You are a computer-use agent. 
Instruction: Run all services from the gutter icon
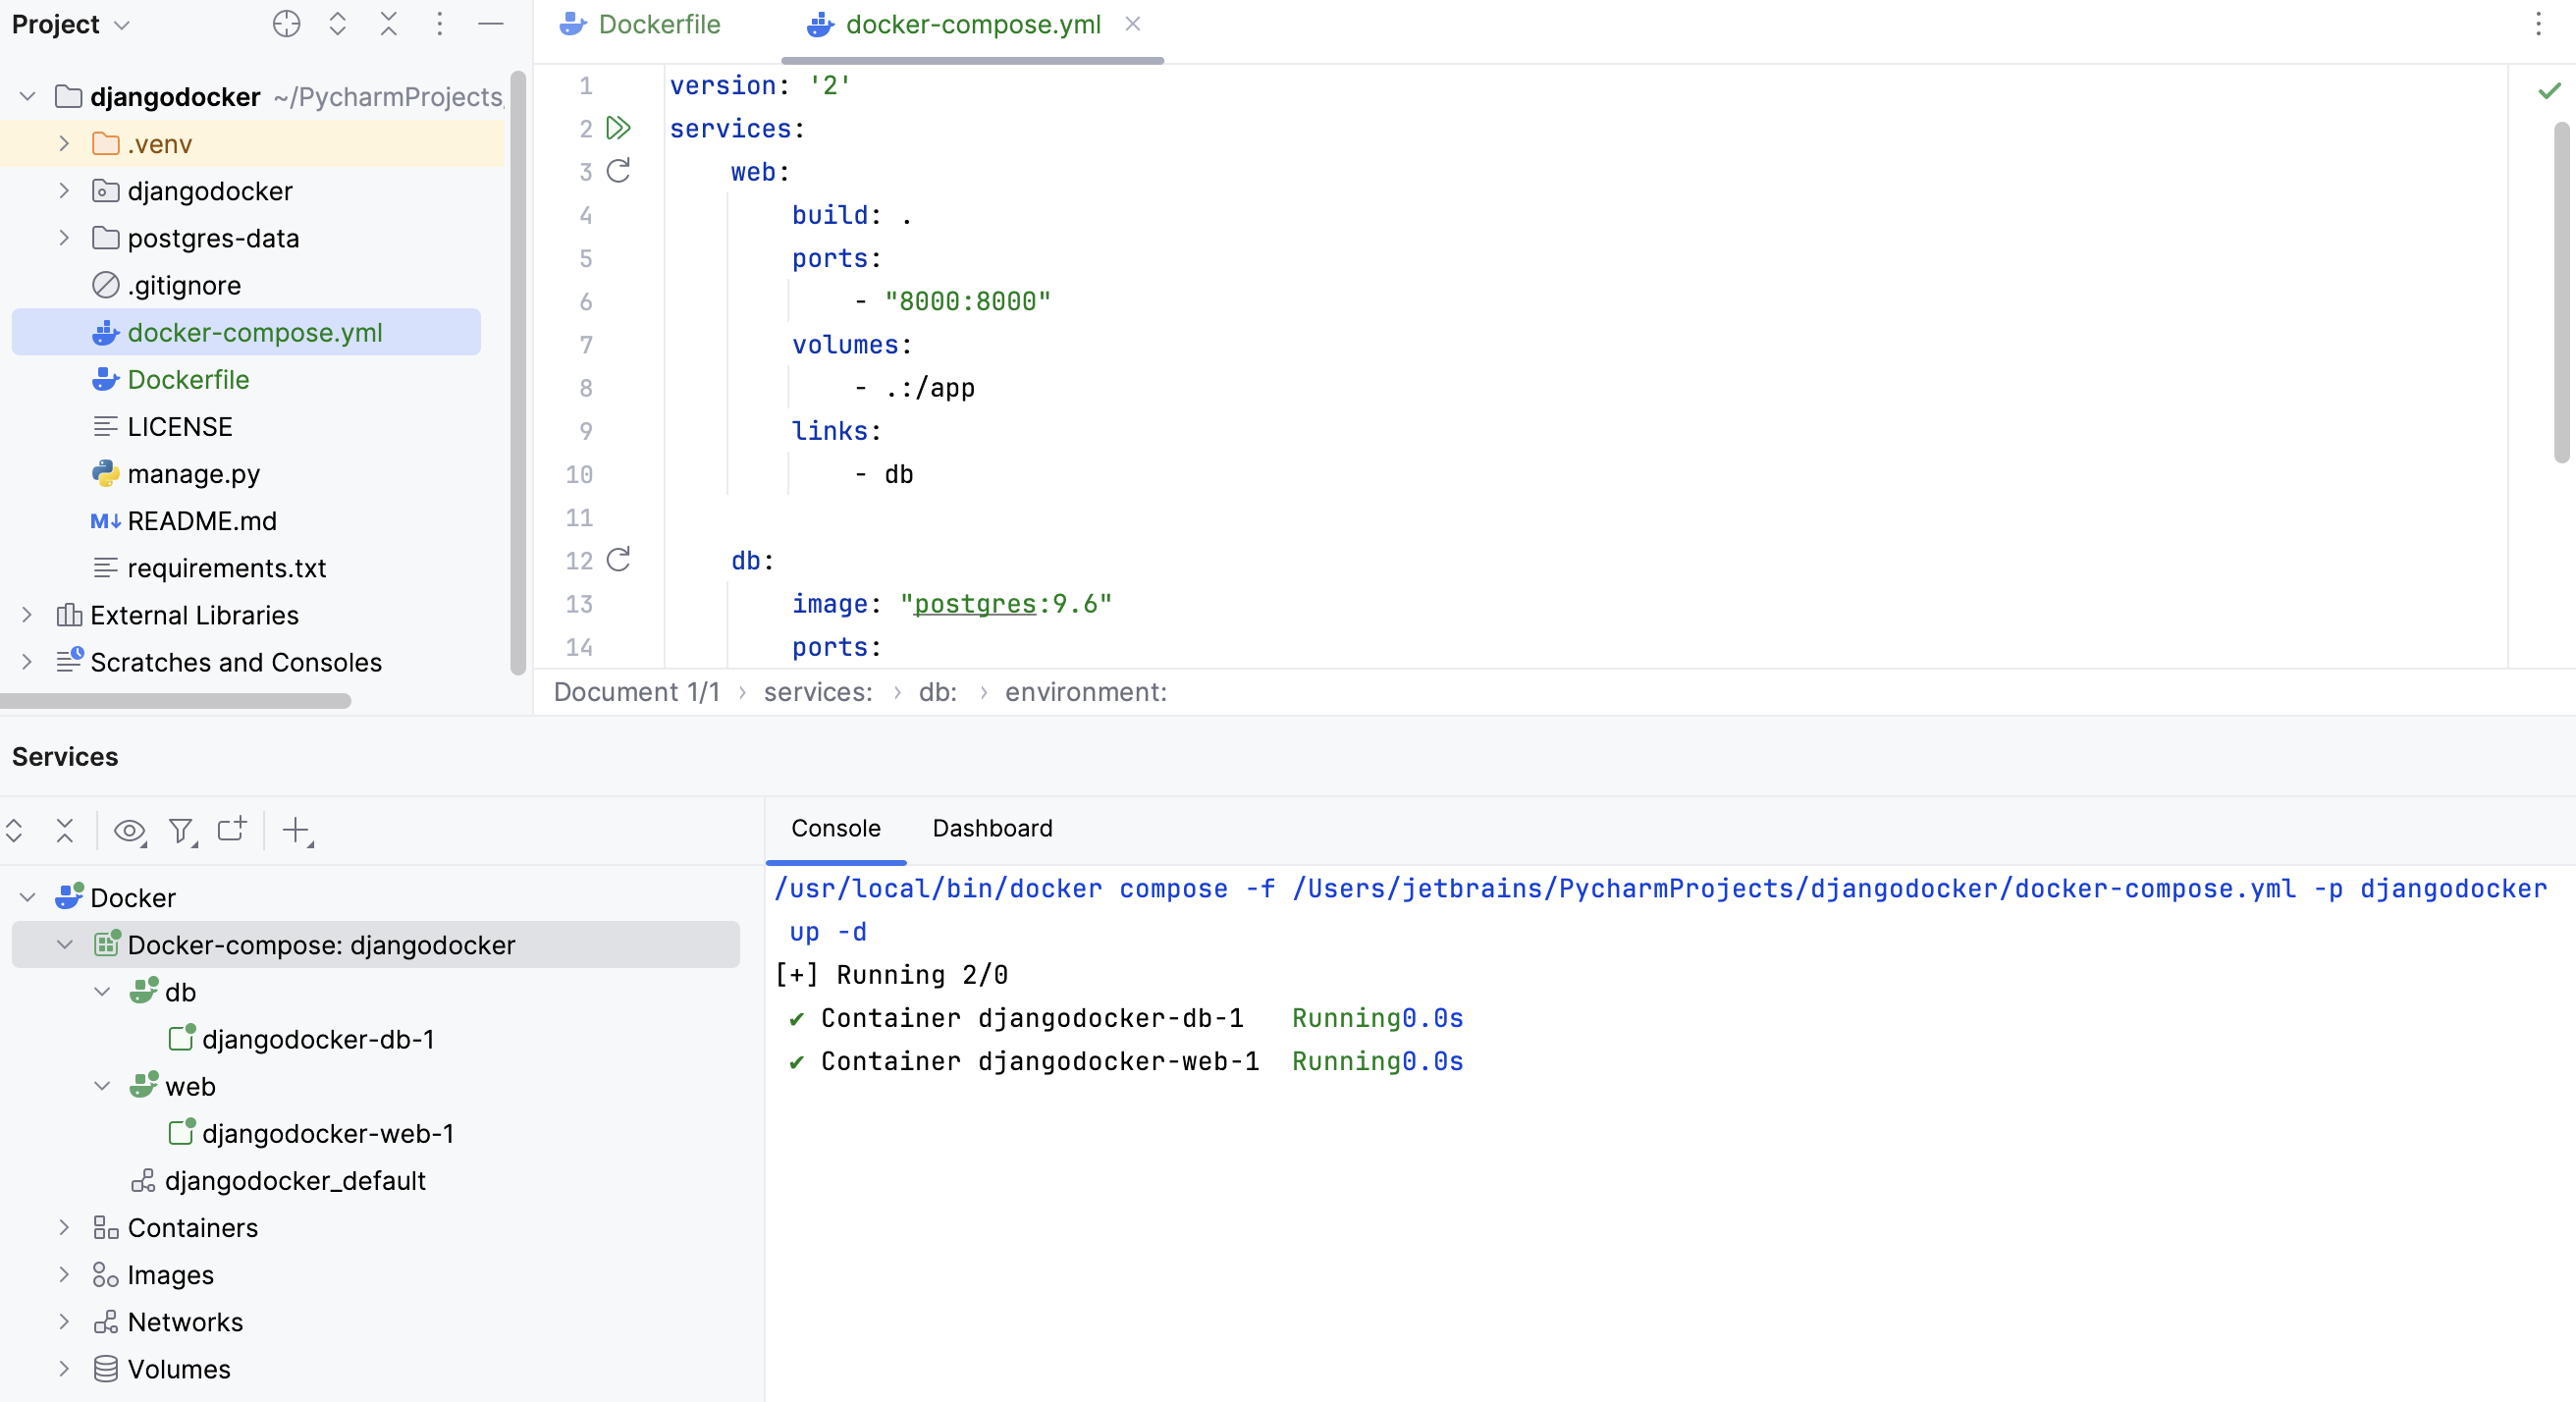pyautogui.click(x=618, y=128)
